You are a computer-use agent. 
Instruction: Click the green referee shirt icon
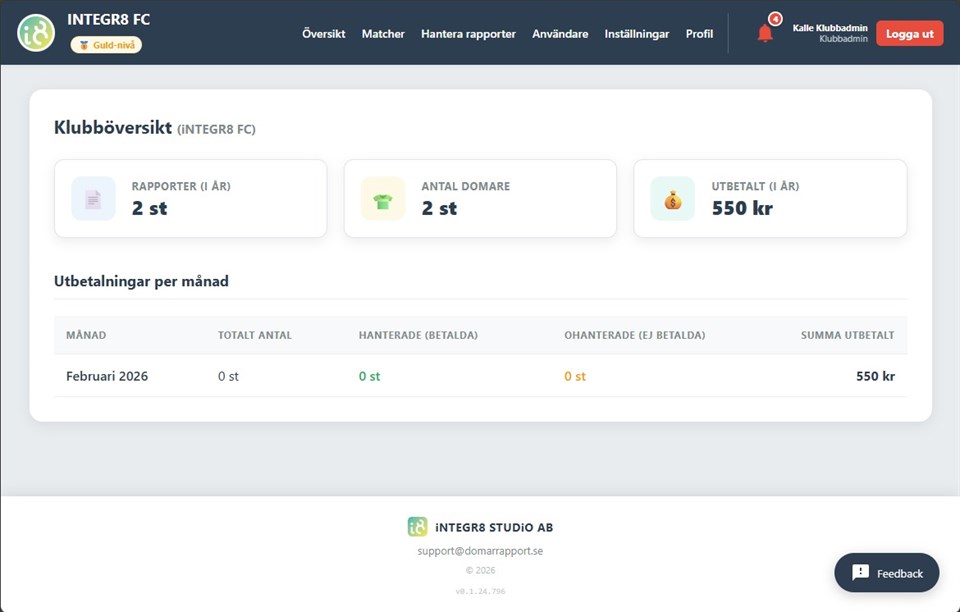click(x=383, y=199)
